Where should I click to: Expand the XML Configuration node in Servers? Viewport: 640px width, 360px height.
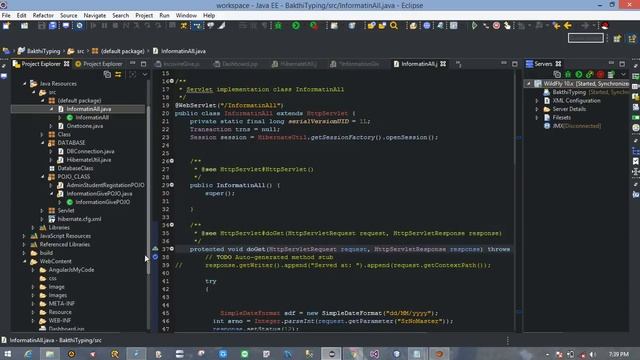(537, 100)
